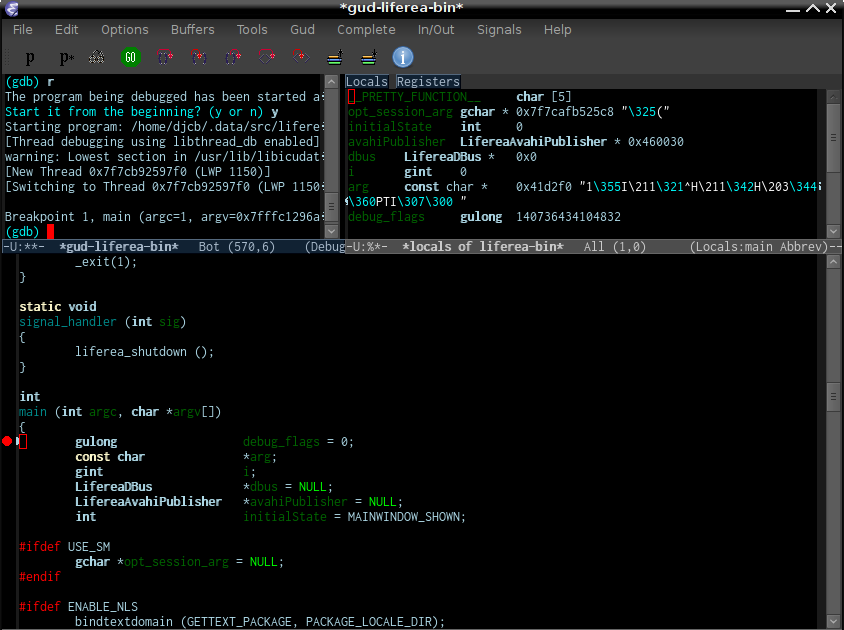Screen dimensions: 844x630
Task: Click the Down stack frame icon
Action: click(369, 57)
